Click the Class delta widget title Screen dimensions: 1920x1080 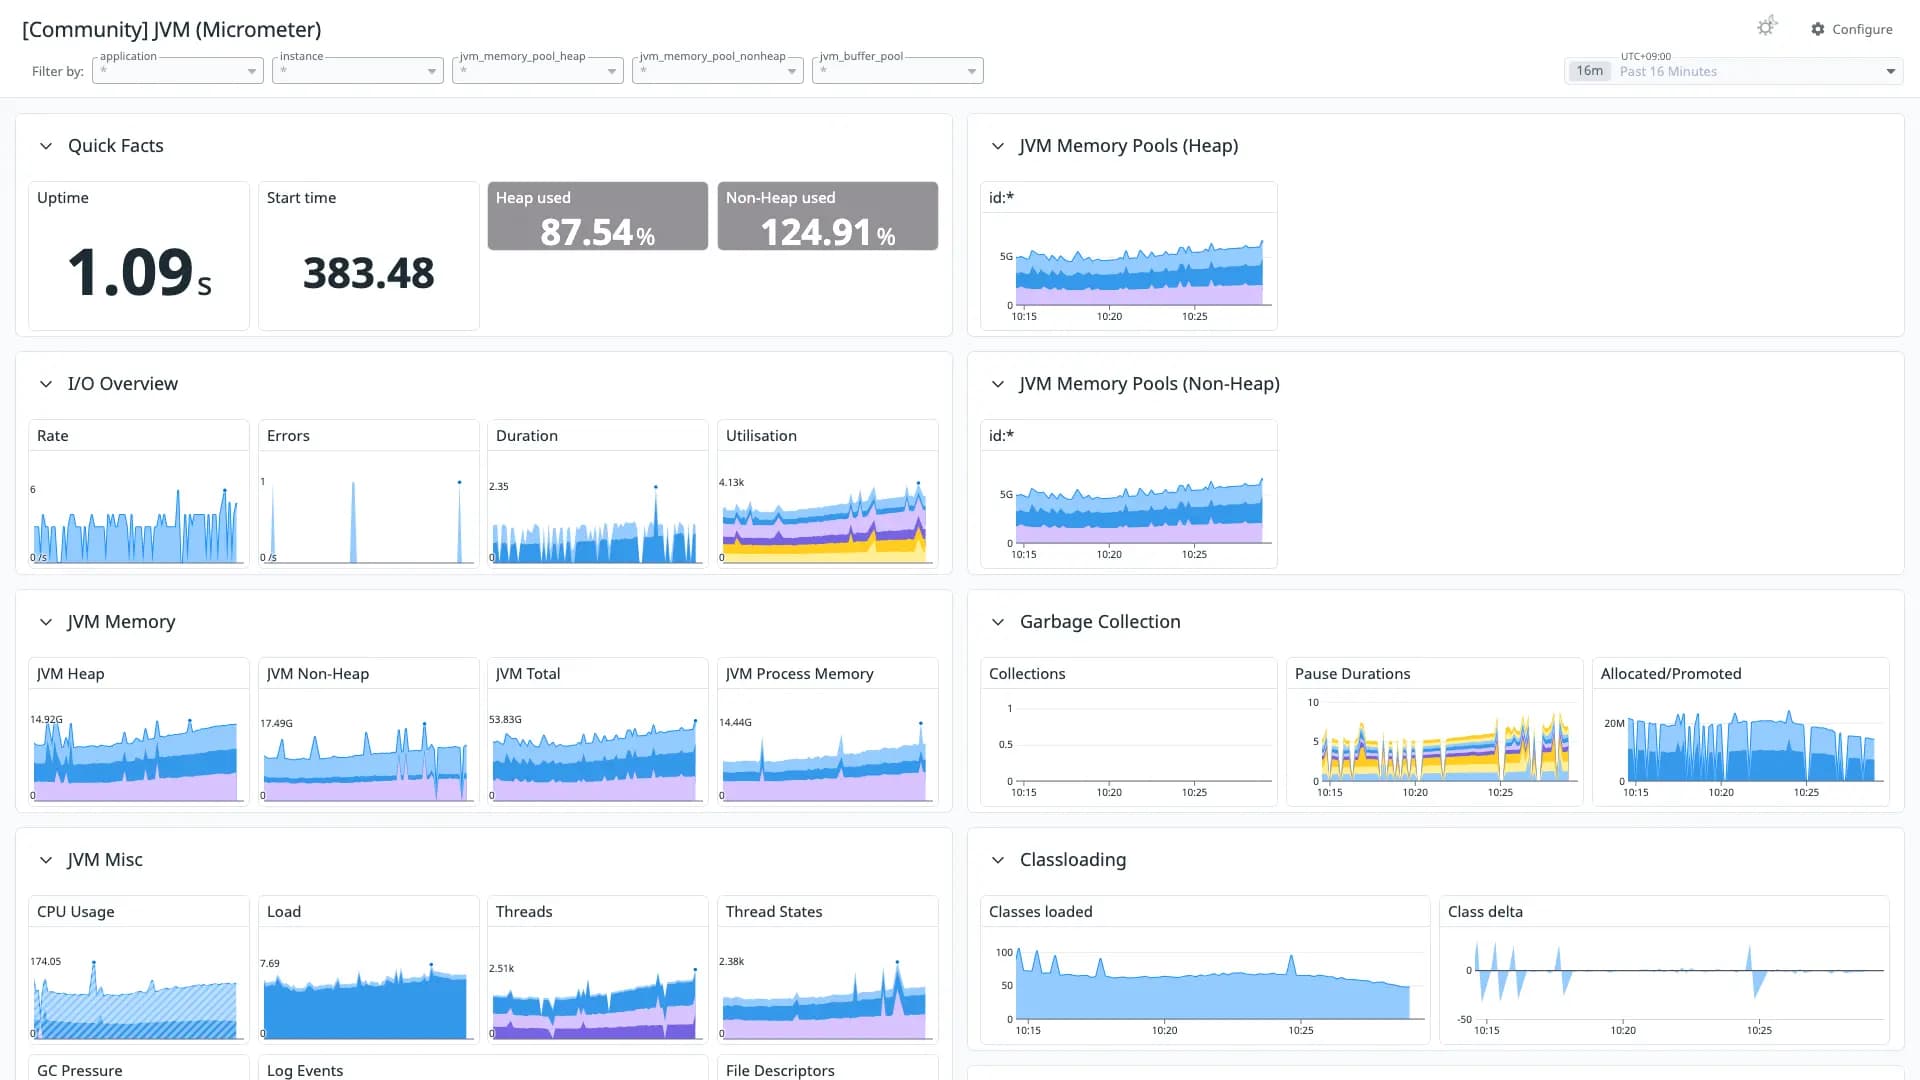[1486, 912]
